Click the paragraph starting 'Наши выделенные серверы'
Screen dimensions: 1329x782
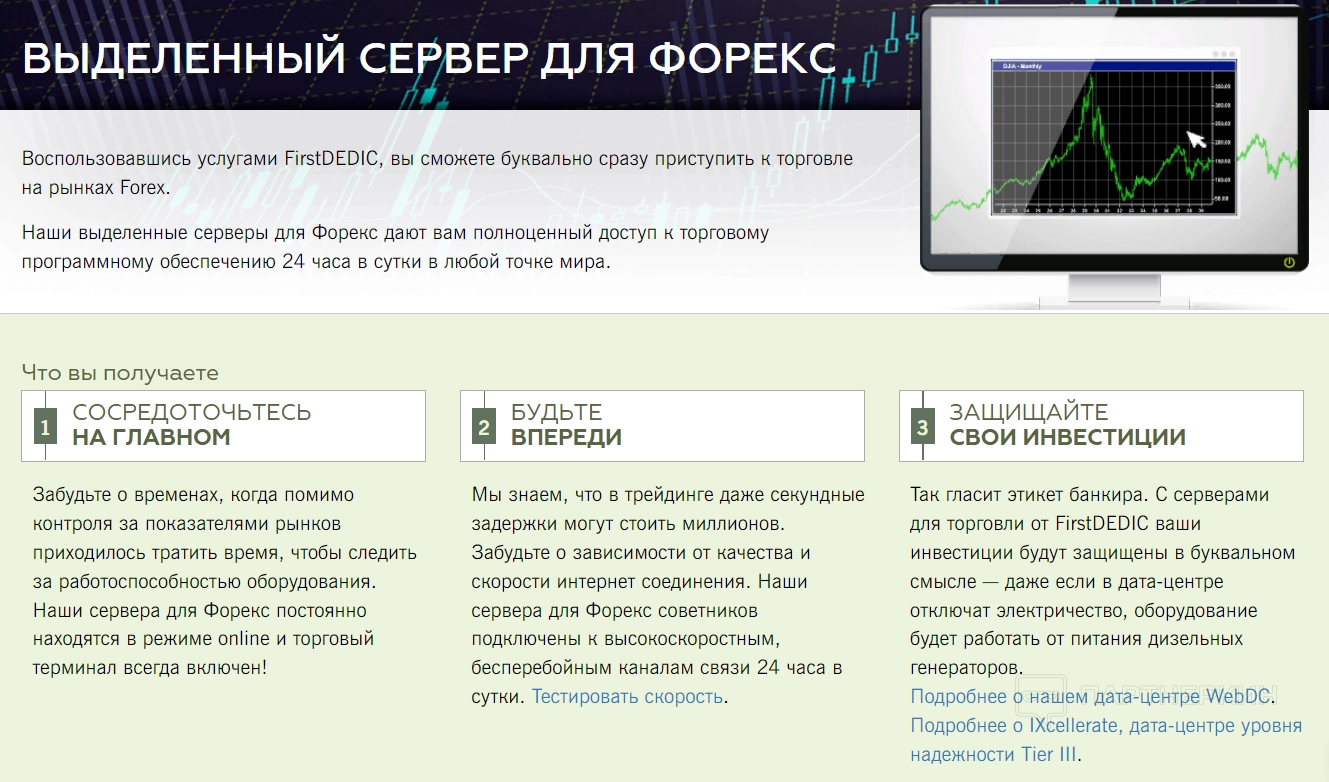(396, 247)
